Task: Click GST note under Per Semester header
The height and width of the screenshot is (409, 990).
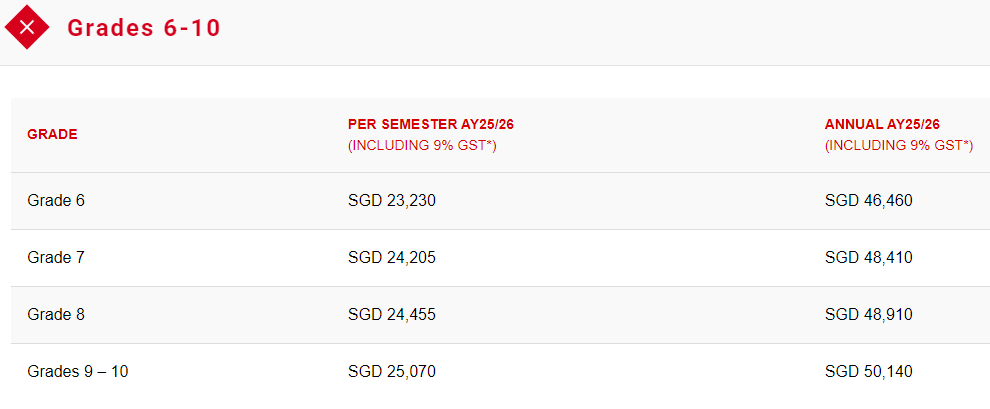Action: click(422, 146)
